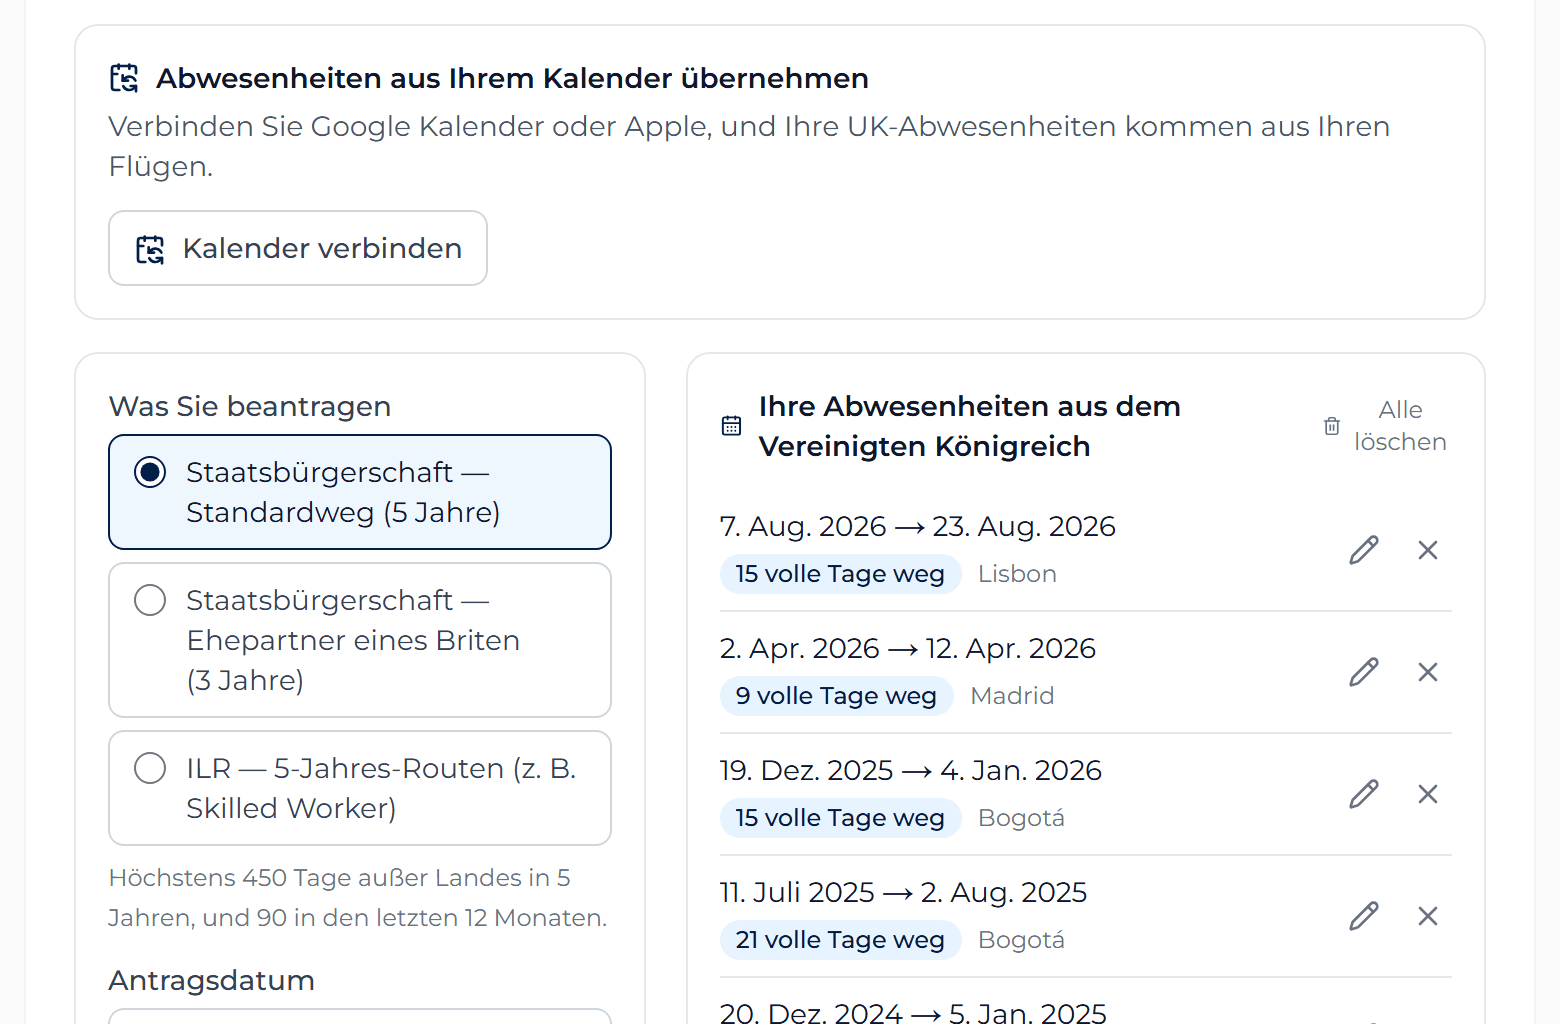Click the '15 volle Tage weg' badge for 19. Dez. 2025
Screen dimensions: 1560x1024
click(x=840, y=818)
